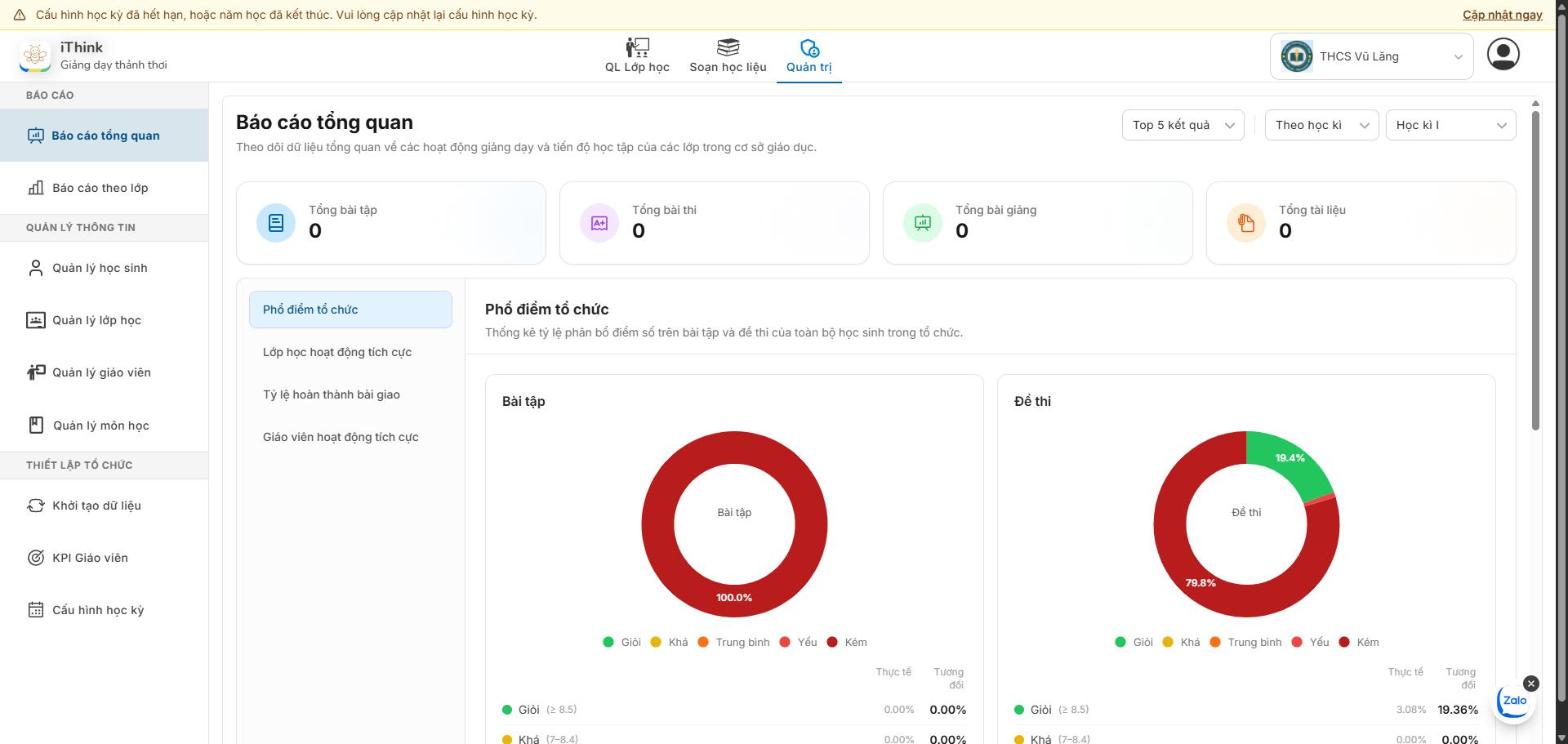The width and height of the screenshot is (1568, 744).
Task: Click the warning icon in top banner
Action: click(19, 15)
